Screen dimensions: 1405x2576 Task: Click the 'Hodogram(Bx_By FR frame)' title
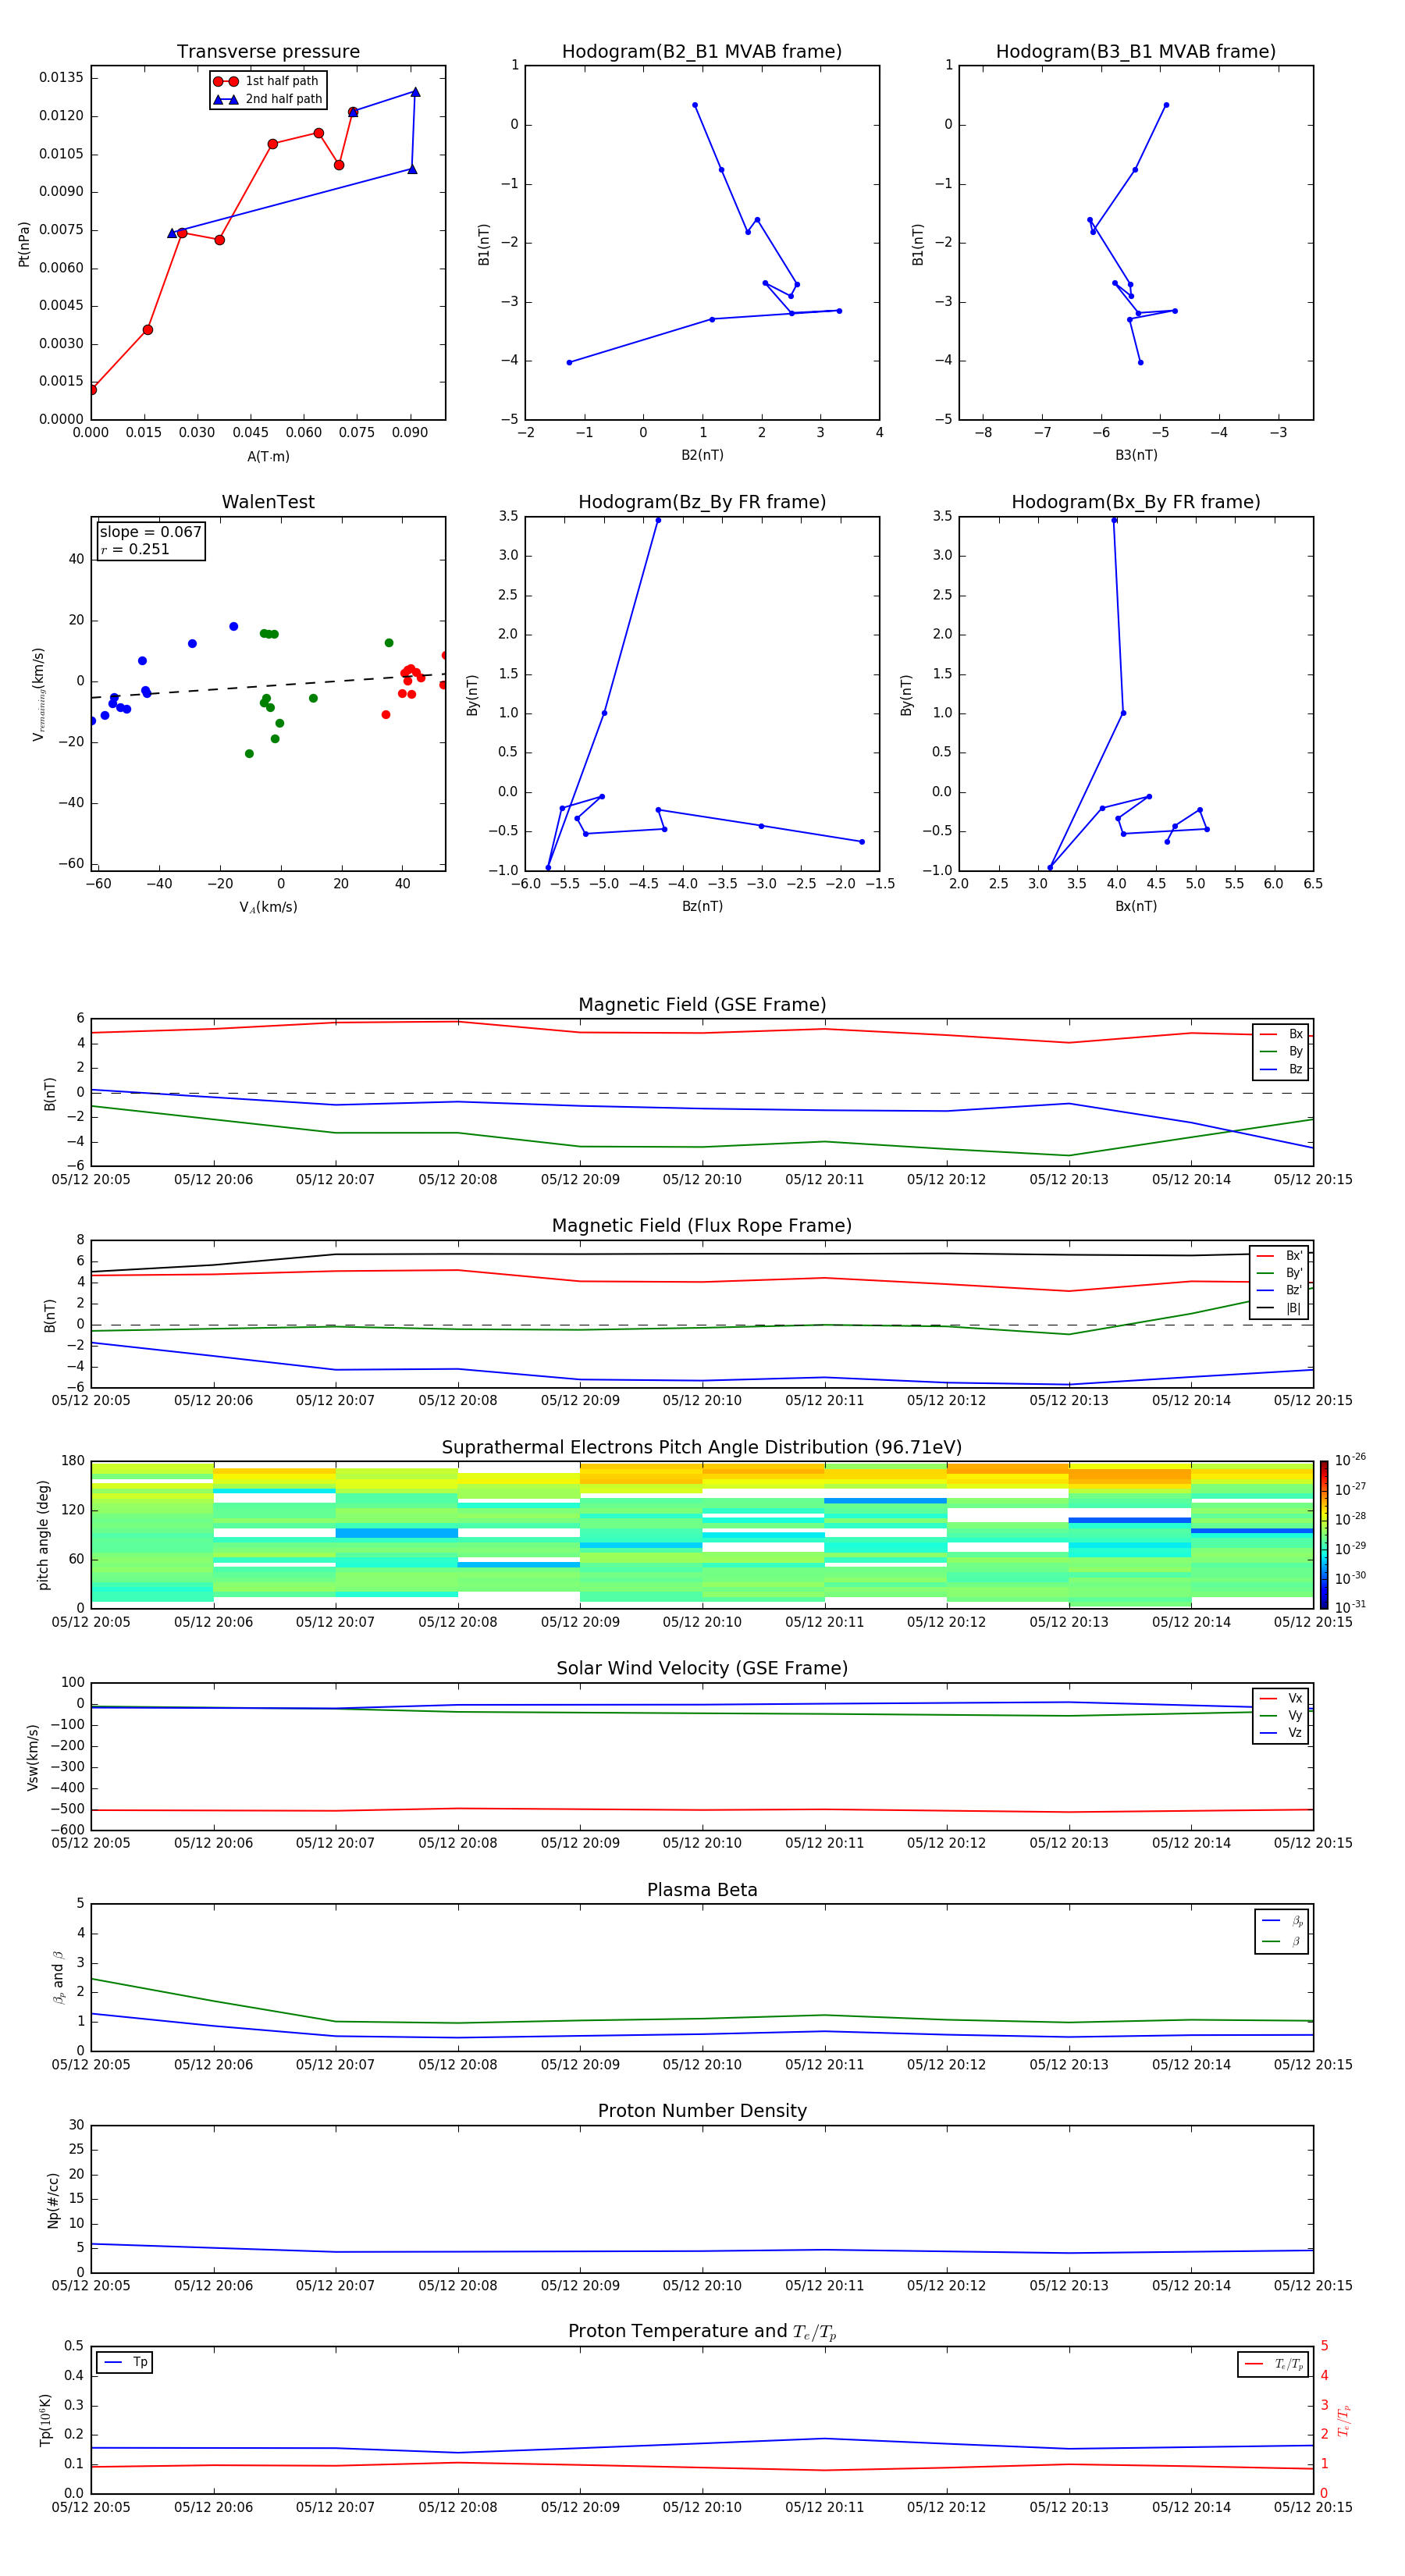(1136, 502)
